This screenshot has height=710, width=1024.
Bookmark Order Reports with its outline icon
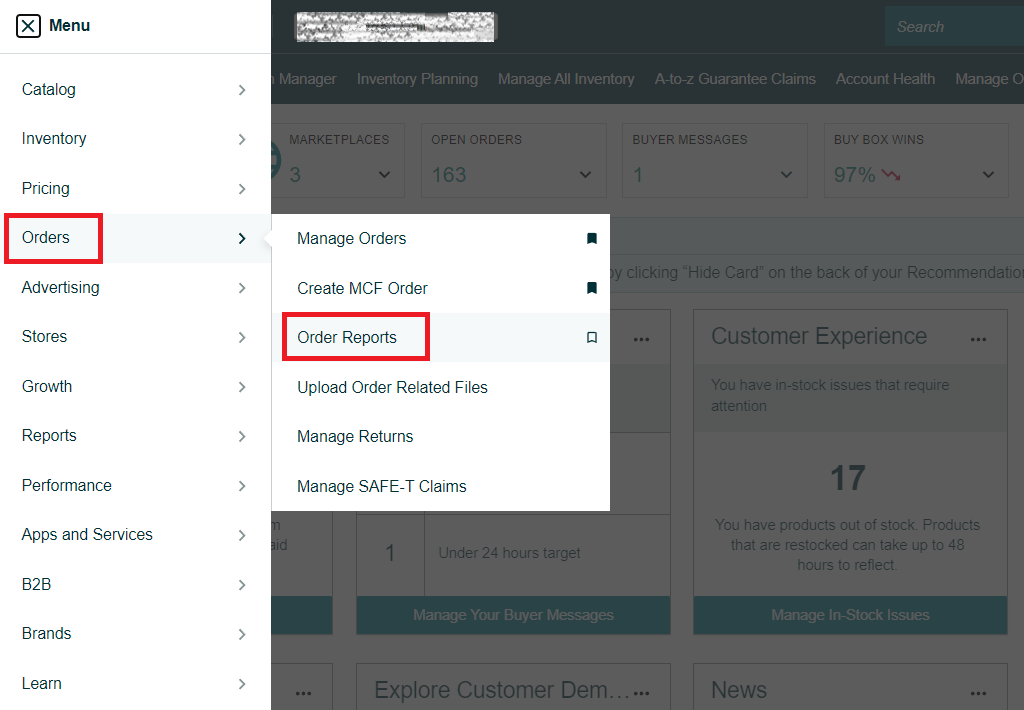(592, 338)
